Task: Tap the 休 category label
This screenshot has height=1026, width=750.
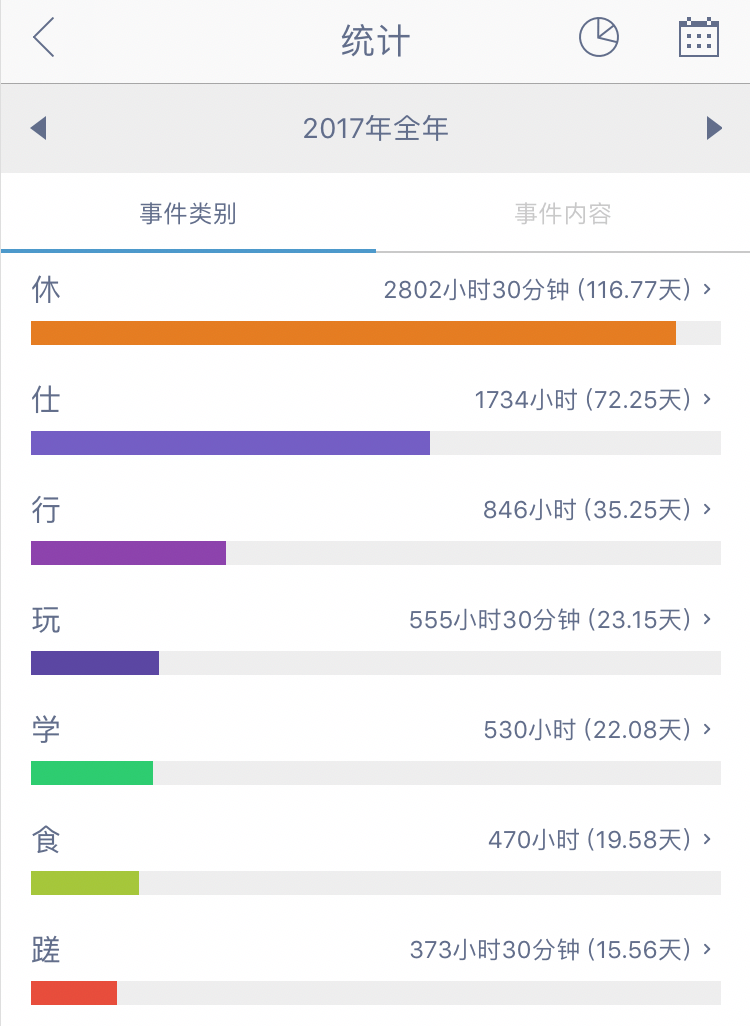Action: click(x=46, y=289)
